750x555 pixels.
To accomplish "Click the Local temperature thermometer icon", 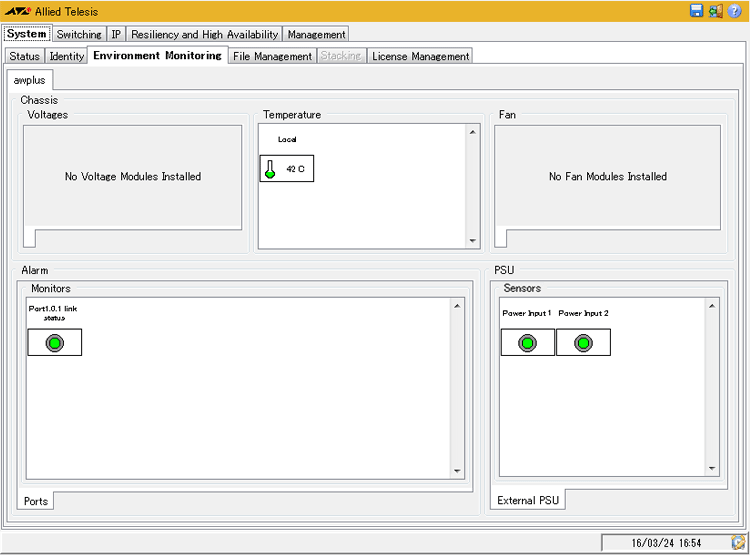I will click(270, 169).
